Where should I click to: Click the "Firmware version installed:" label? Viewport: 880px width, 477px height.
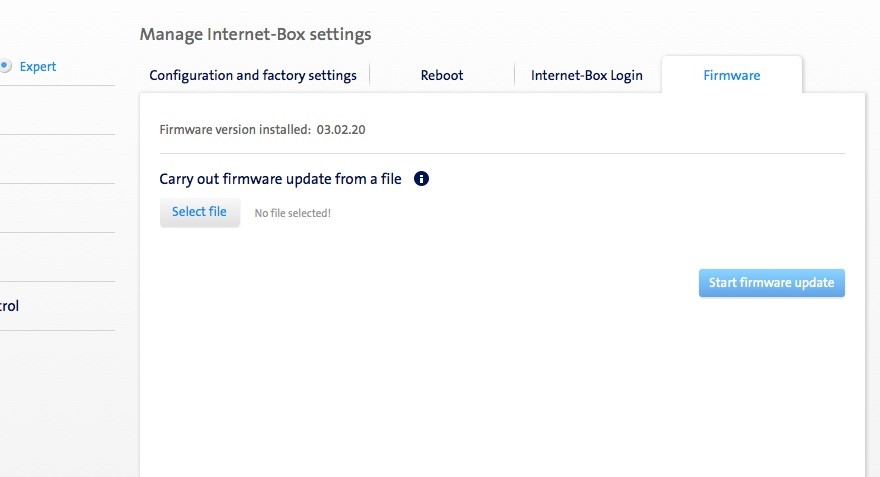pyautogui.click(x=235, y=129)
